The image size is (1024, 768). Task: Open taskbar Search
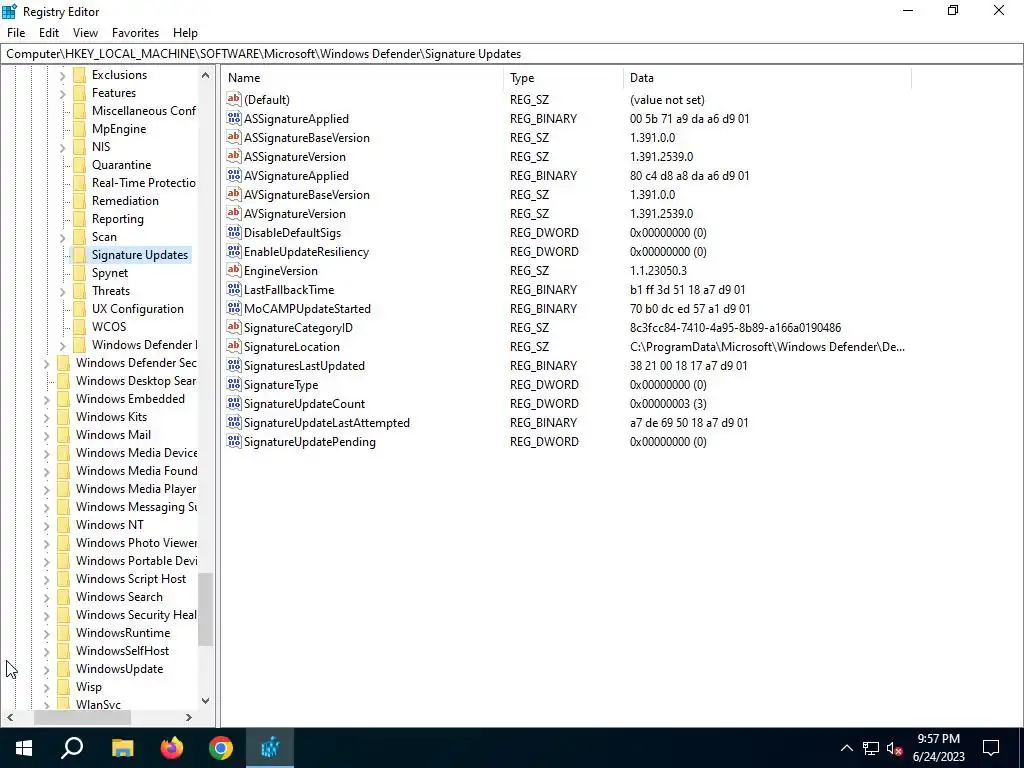(72, 748)
